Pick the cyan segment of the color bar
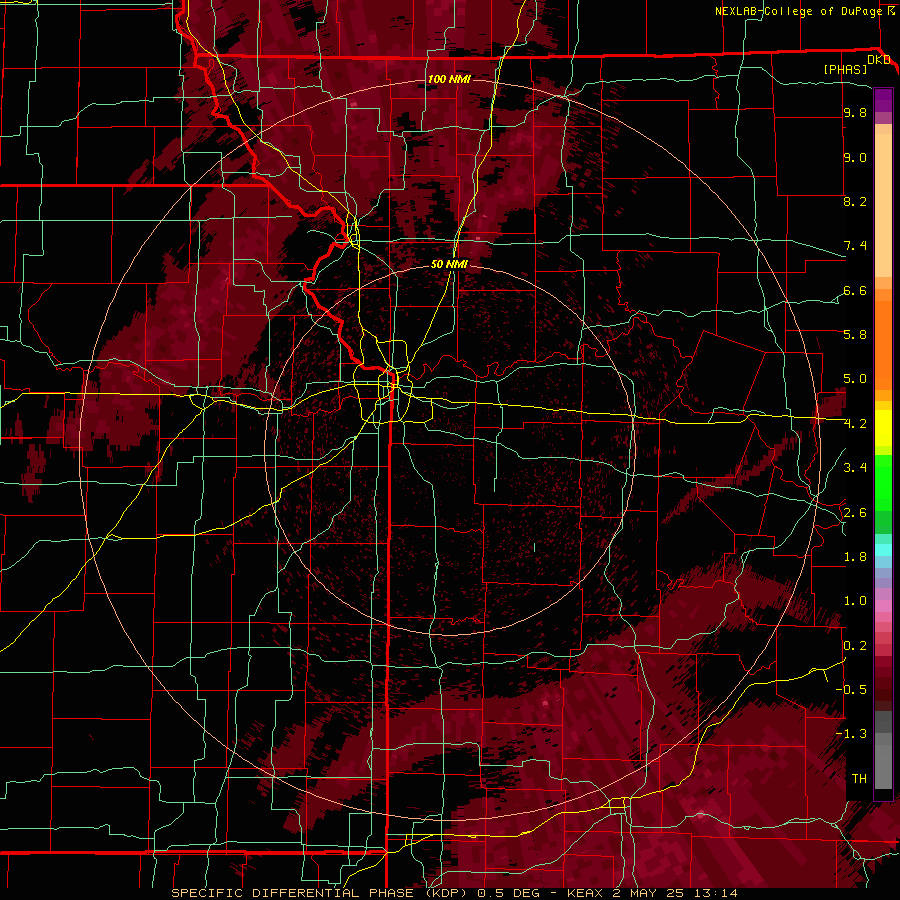The image size is (900, 900). 883,550
